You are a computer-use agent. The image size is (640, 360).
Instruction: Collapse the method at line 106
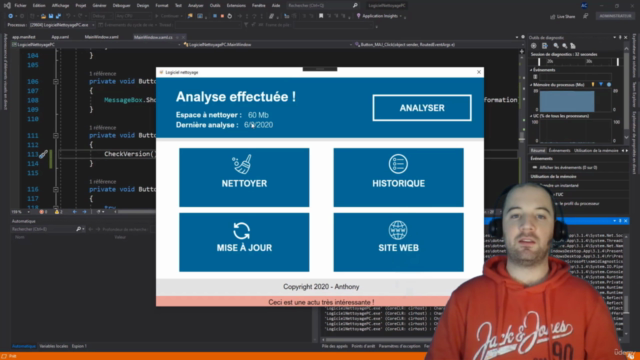(56, 82)
